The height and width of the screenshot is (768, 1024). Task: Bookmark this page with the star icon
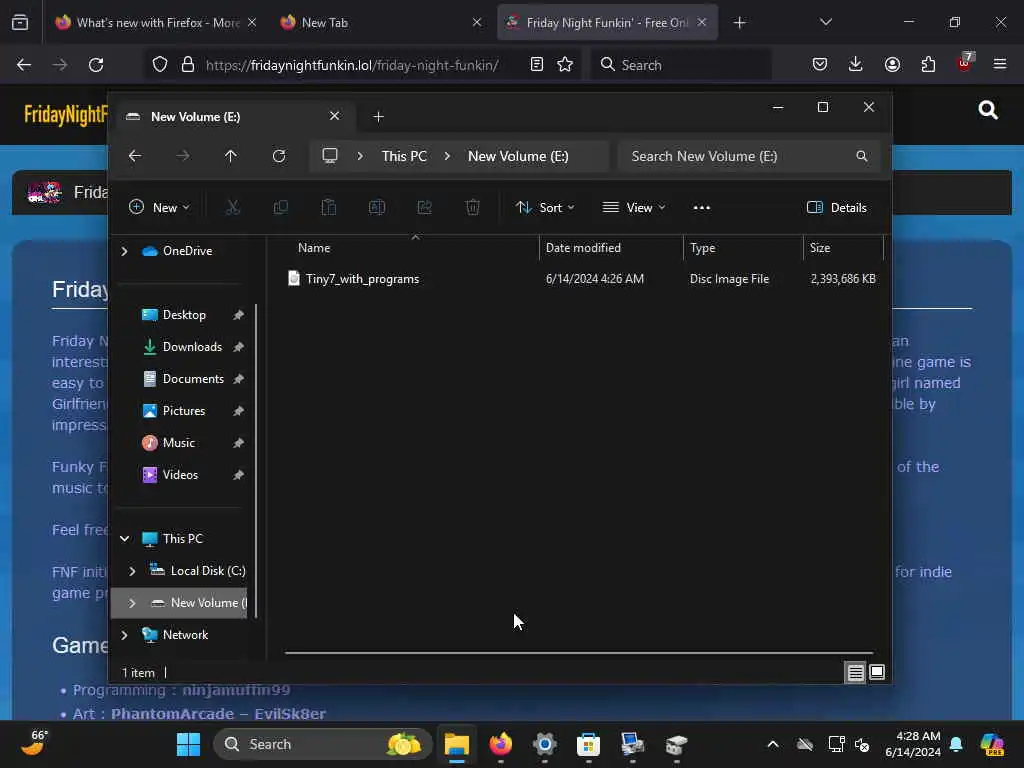point(566,65)
